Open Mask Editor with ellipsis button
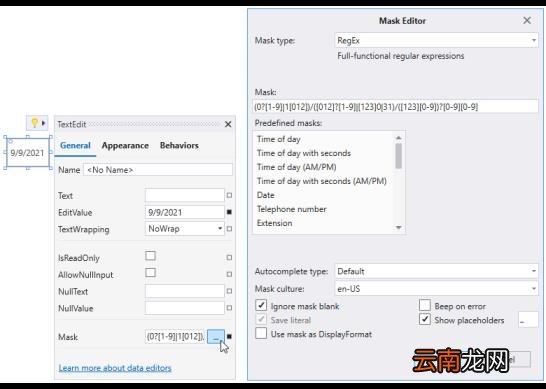The height and width of the screenshot is (389, 546). point(216,337)
